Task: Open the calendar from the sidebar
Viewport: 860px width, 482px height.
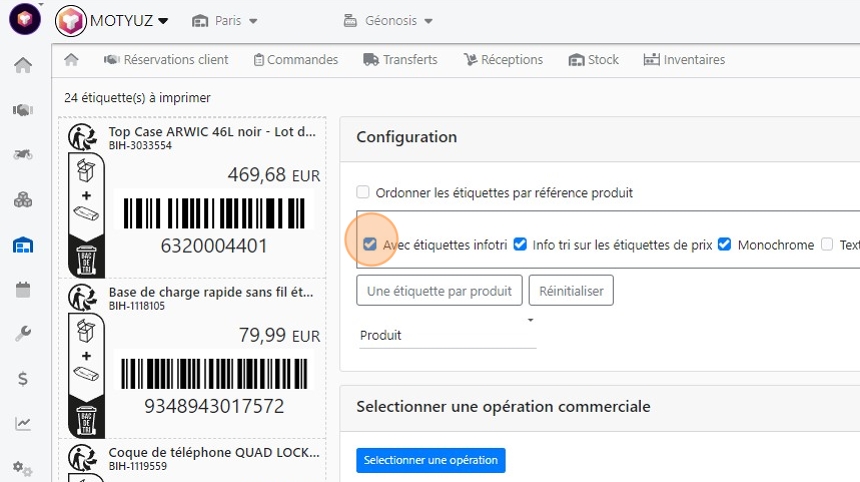Action: point(23,290)
